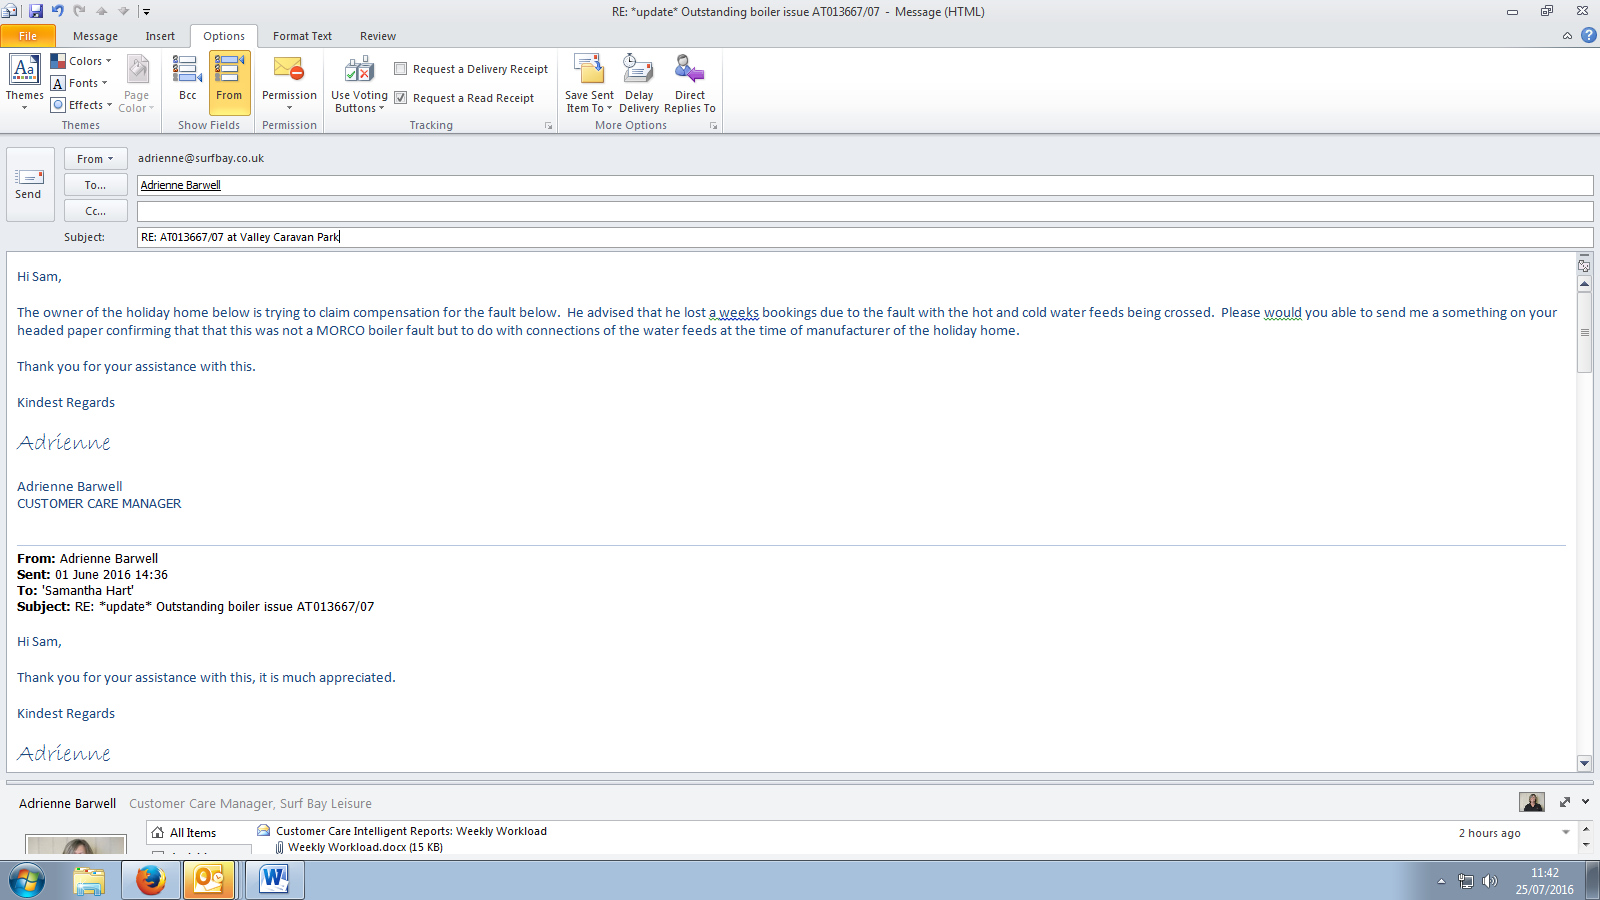The height and width of the screenshot is (900, 1600).
Task: Click the network tray icon
Action: coord(1466,881)
